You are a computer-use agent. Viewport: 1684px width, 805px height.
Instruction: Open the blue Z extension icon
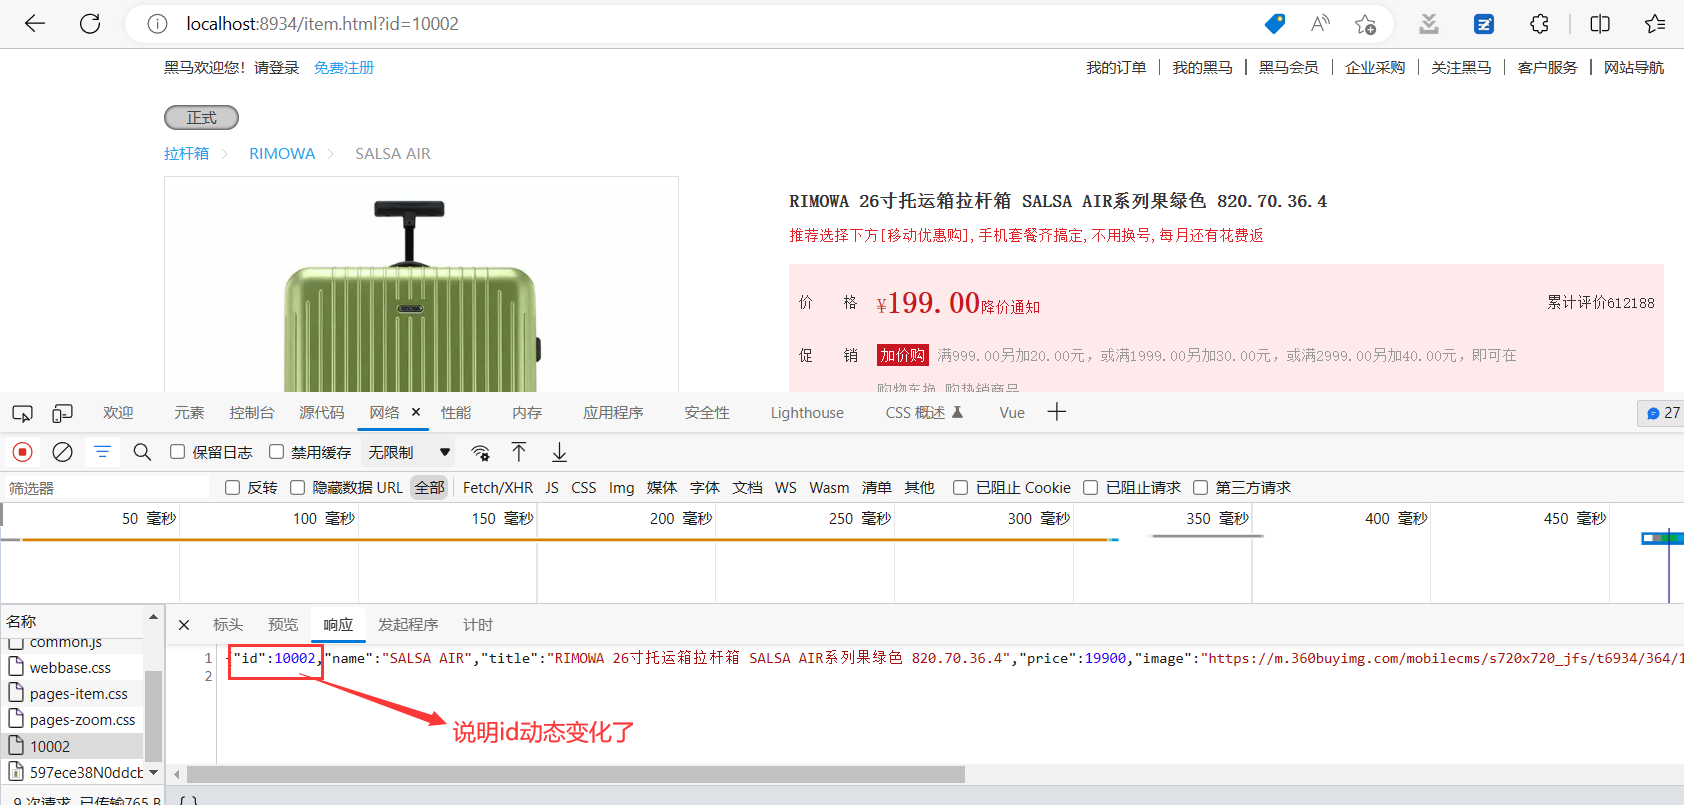(x=1484, y=24)
